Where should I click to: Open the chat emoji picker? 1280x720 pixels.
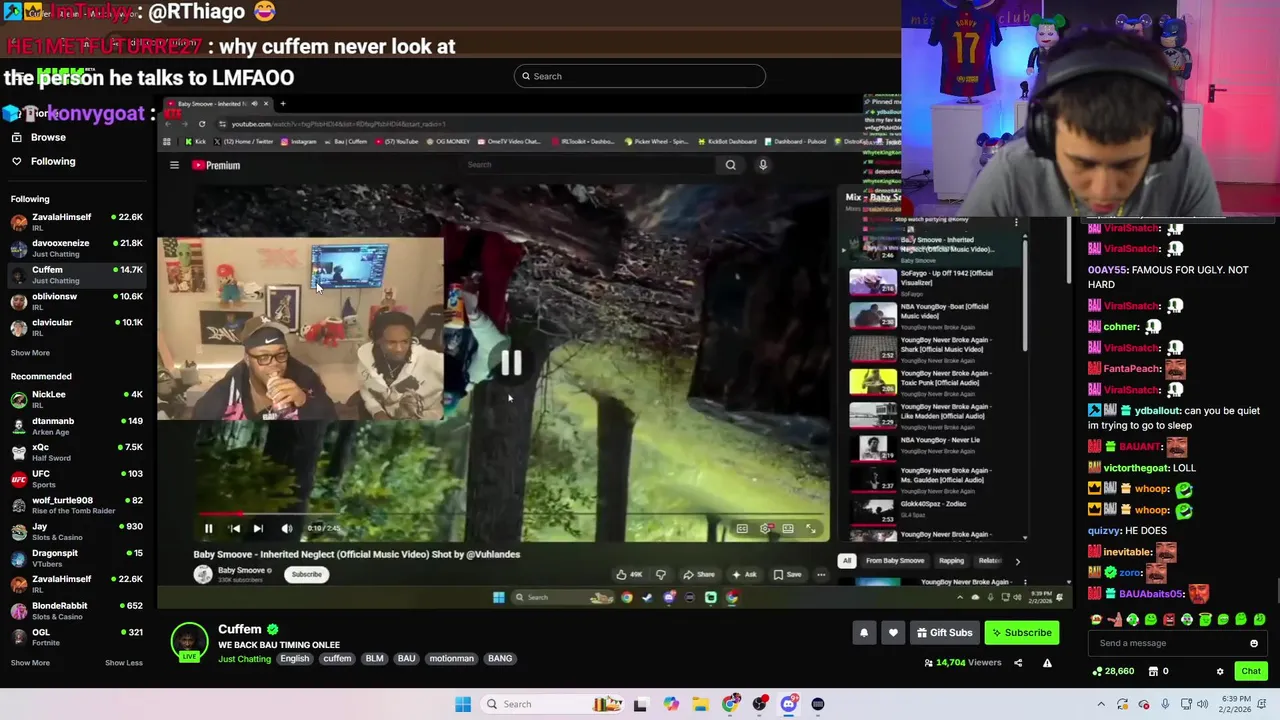point(1253,644)
